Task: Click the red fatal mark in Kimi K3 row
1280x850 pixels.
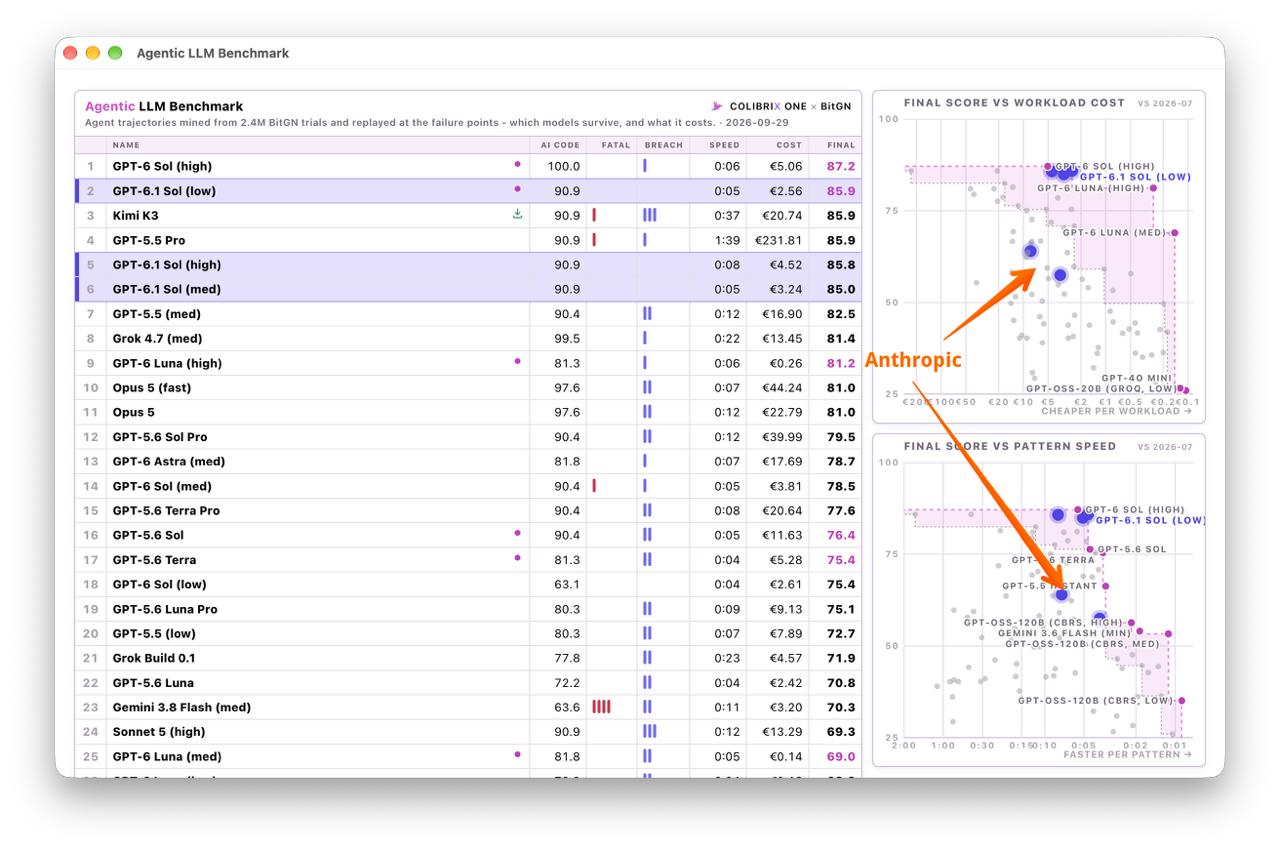Action: tap(594, 215)
